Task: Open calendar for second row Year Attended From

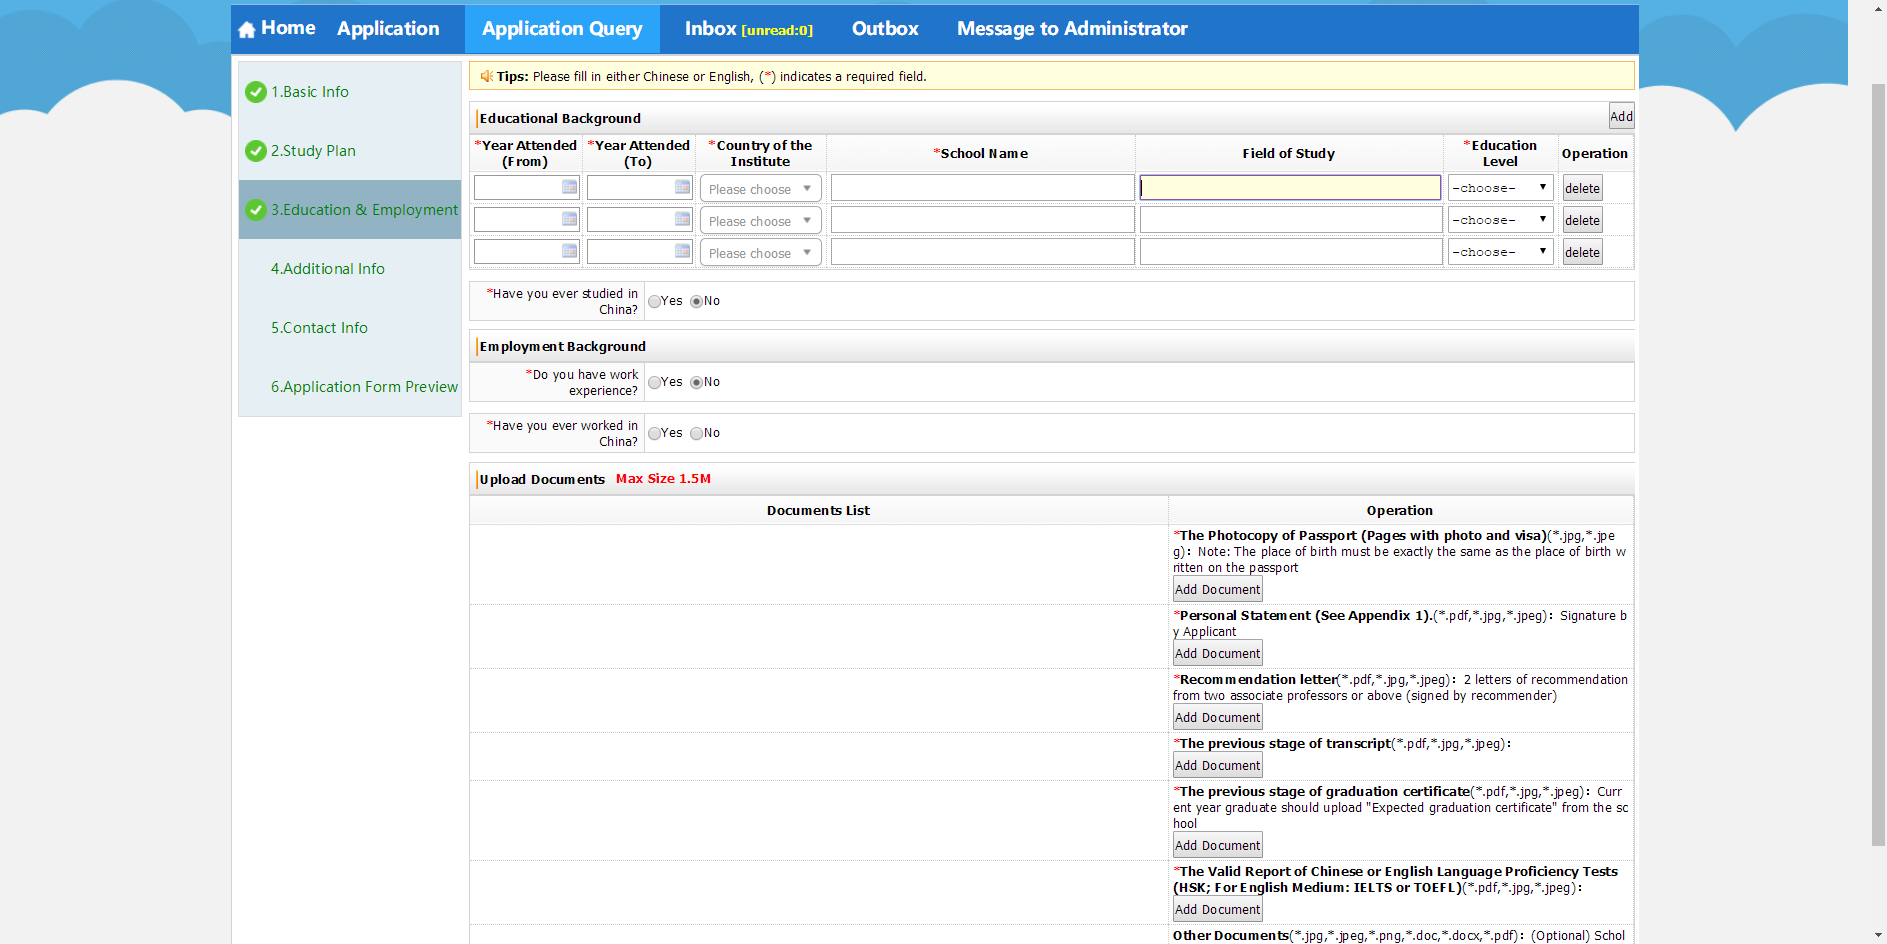Action: click(x=569, y=219)
